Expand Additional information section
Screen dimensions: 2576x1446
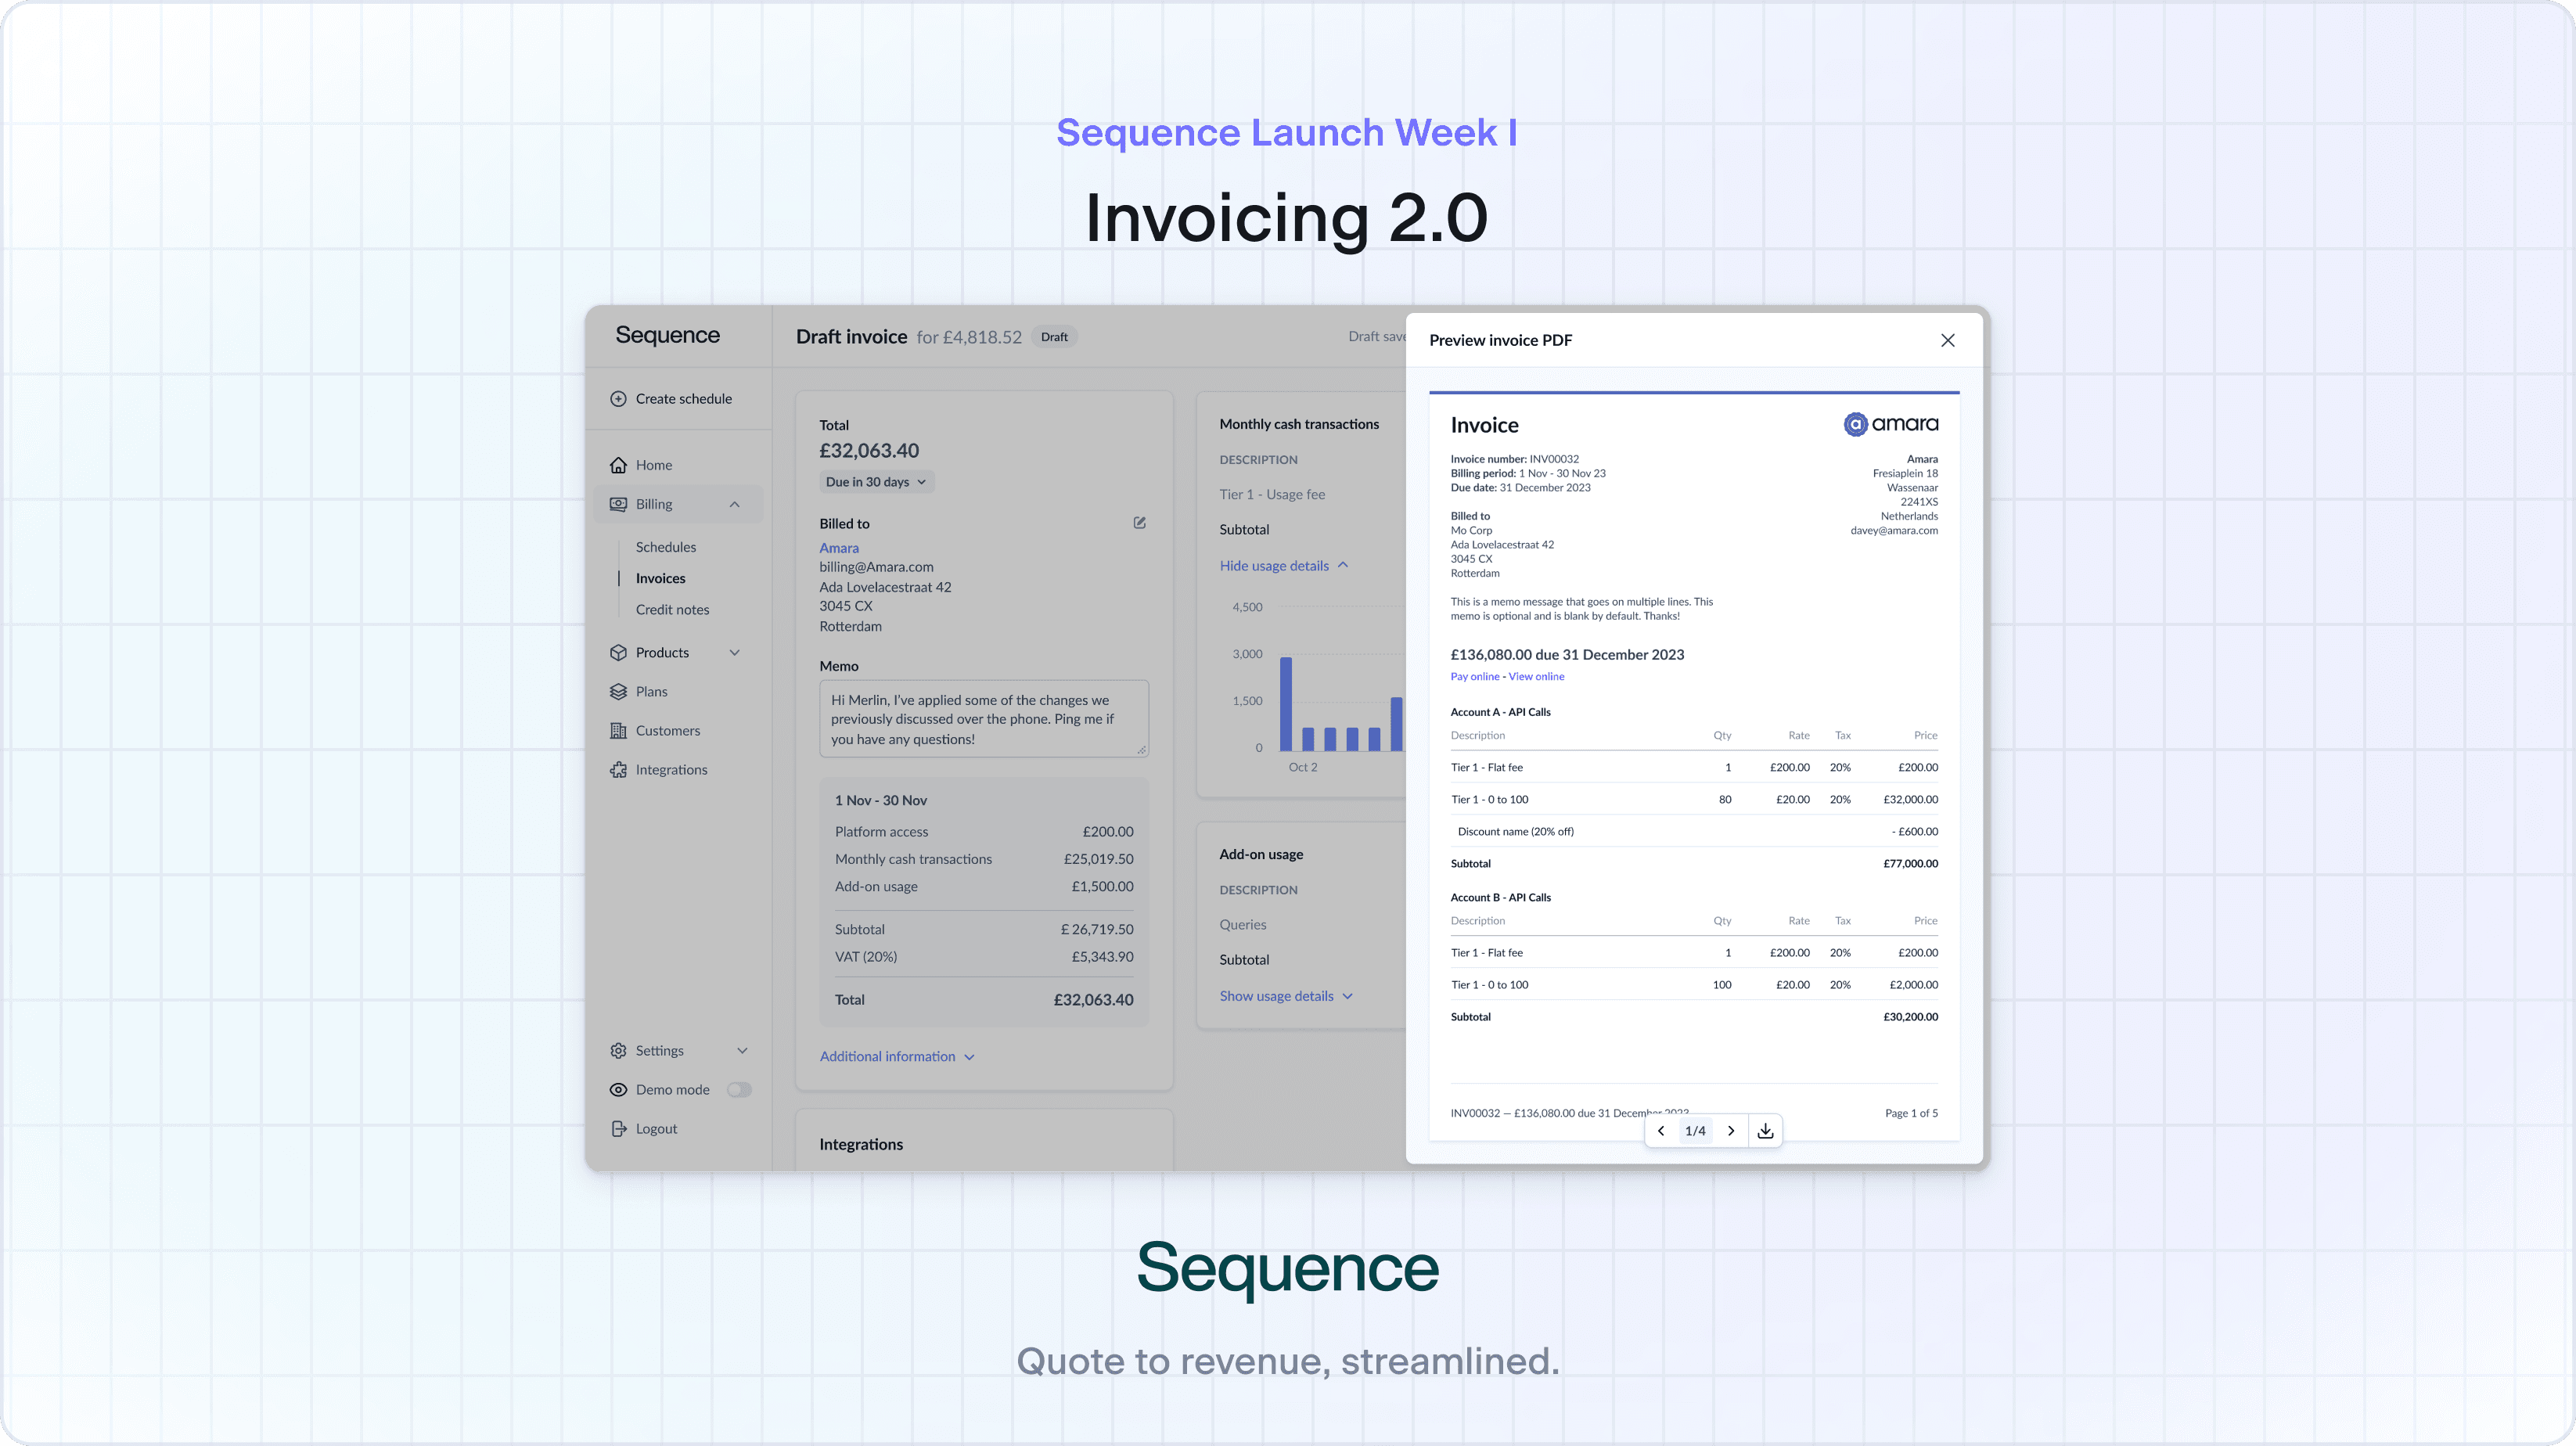point(896,1056)
